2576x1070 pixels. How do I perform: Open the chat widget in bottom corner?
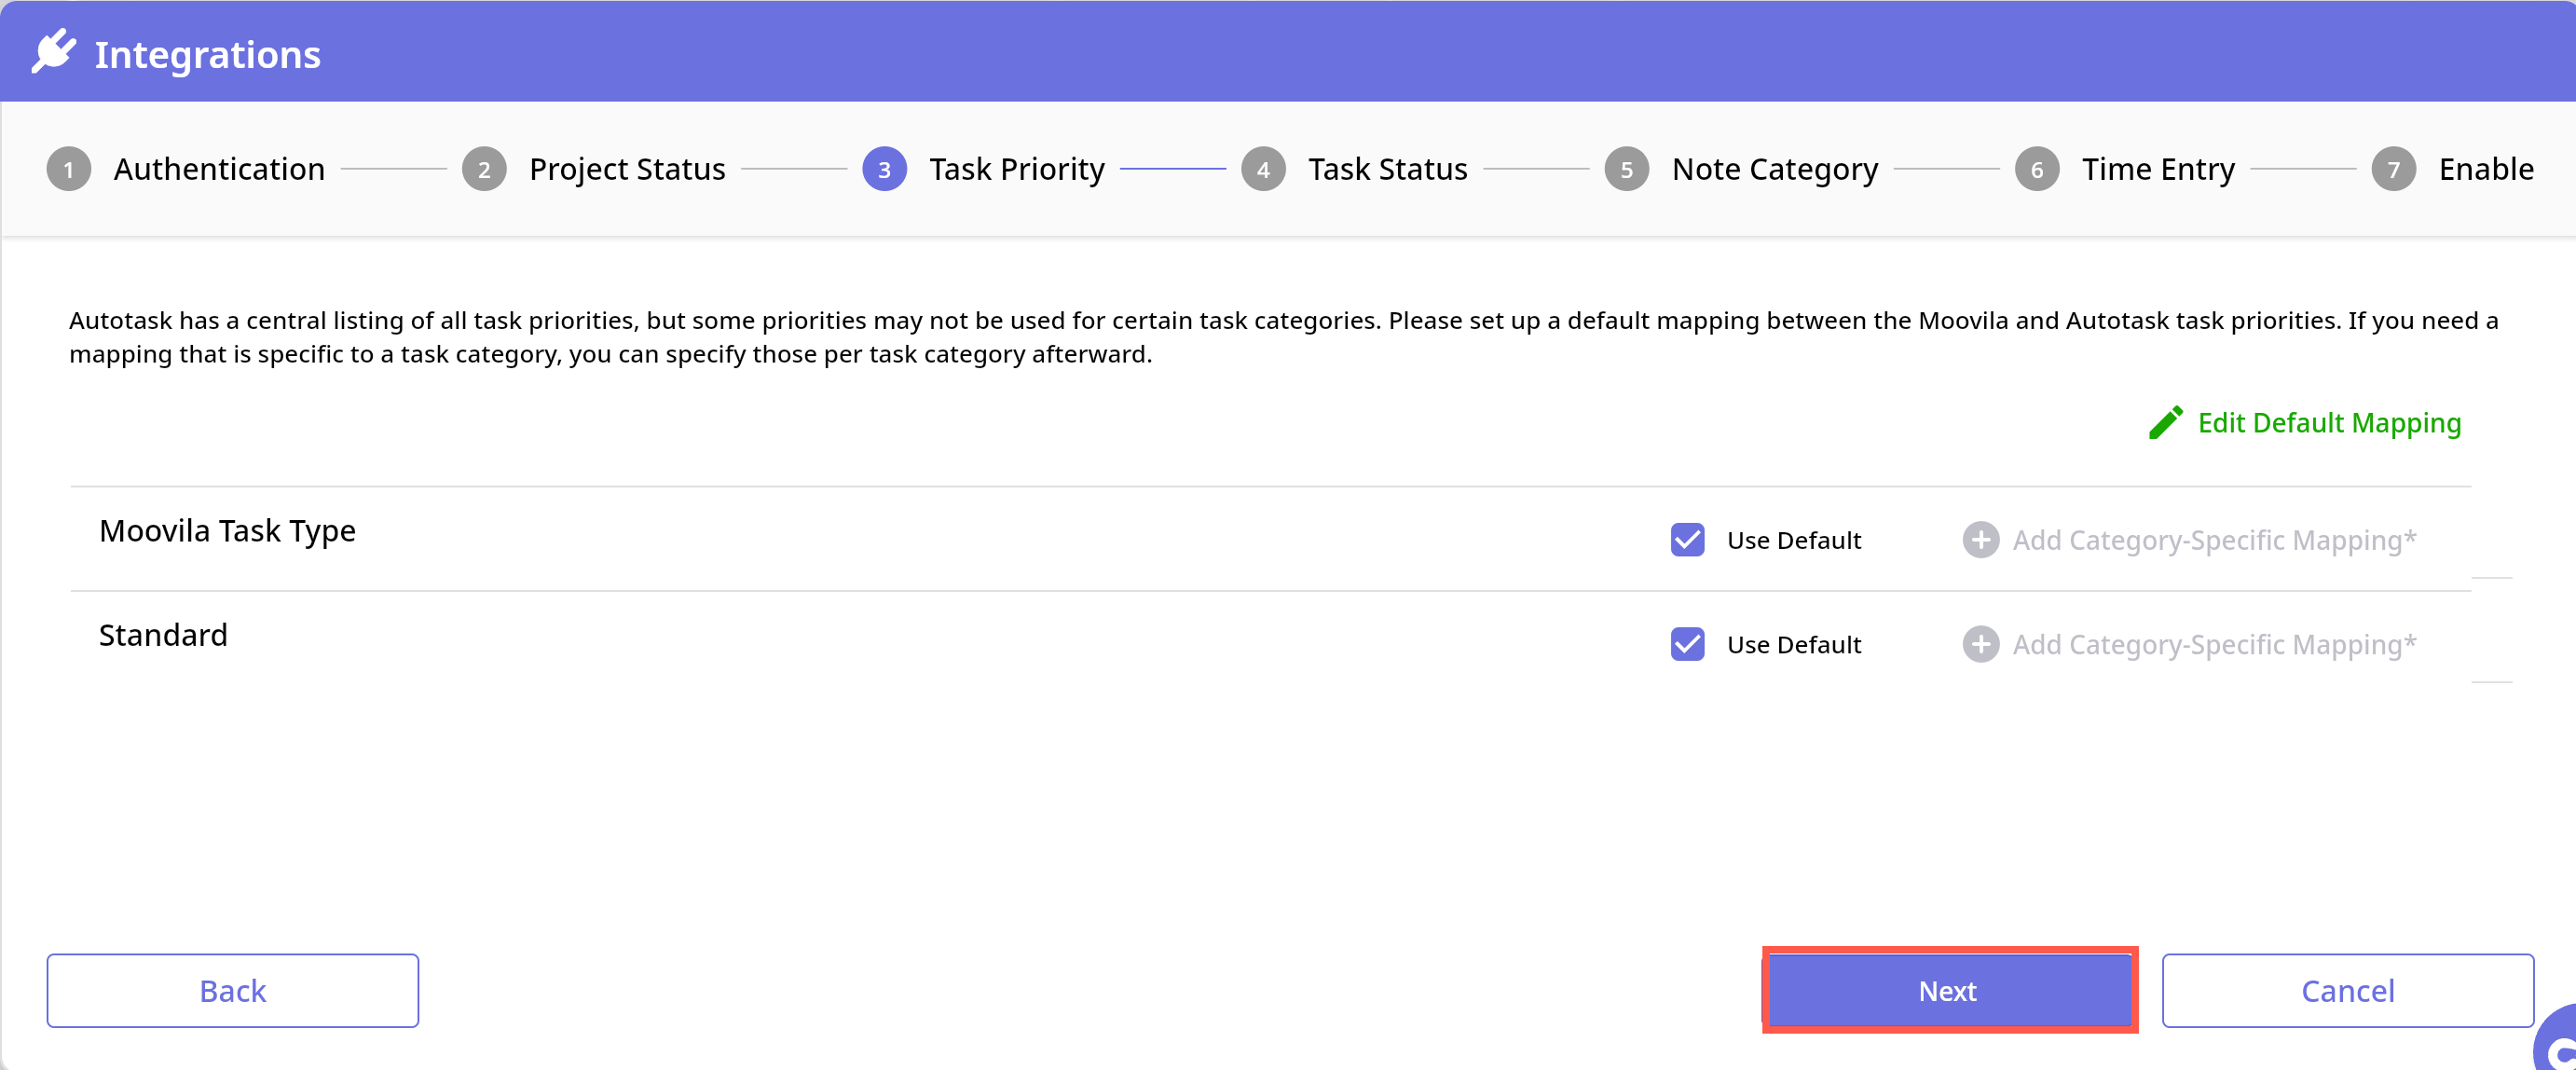point(2558,1046)
